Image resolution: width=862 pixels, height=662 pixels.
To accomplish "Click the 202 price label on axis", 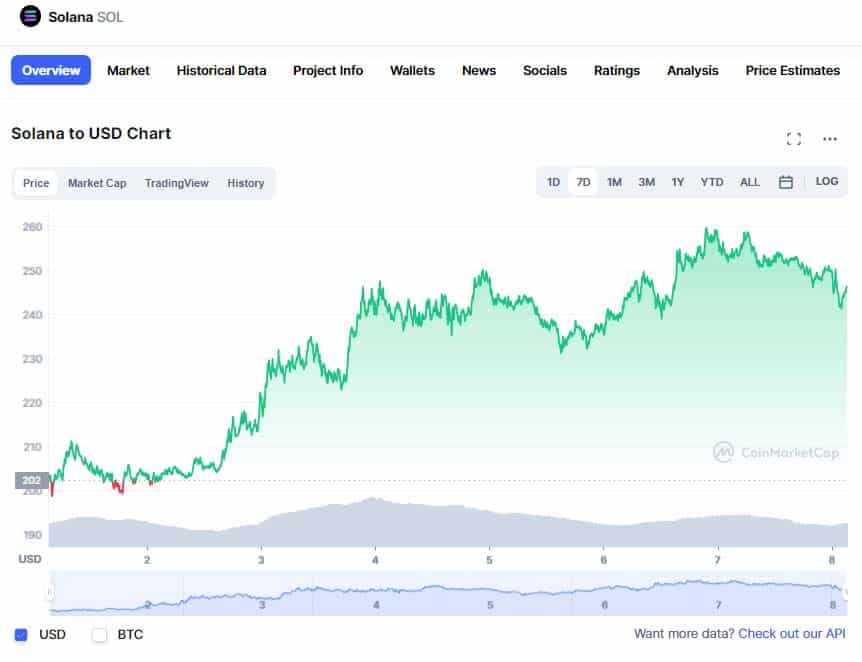I will (x=29, y=481).
